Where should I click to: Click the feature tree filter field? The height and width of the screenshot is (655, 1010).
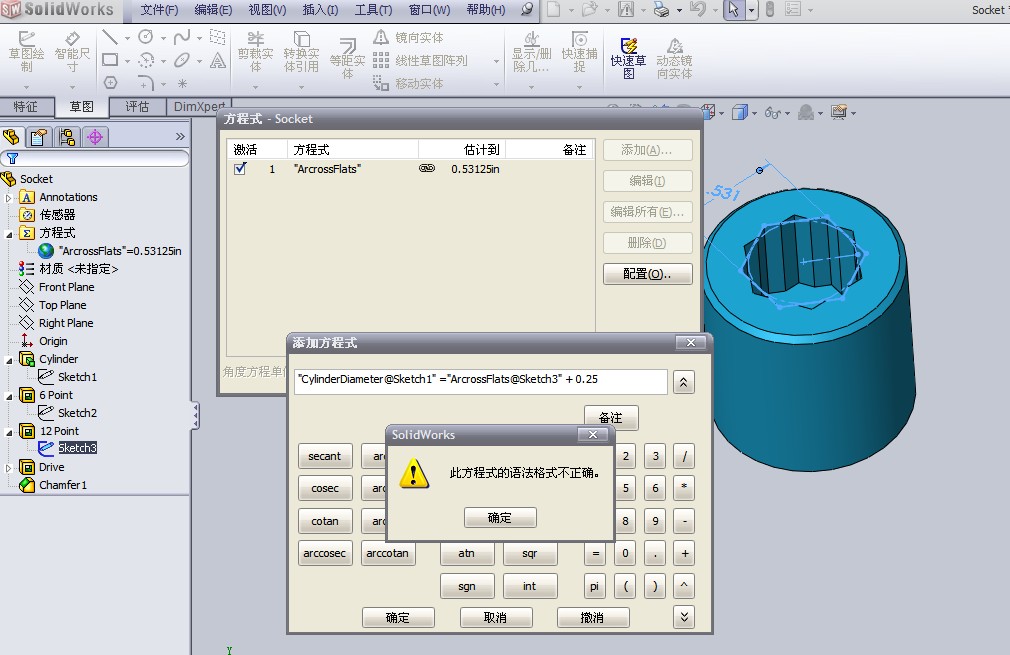point(95,158)
